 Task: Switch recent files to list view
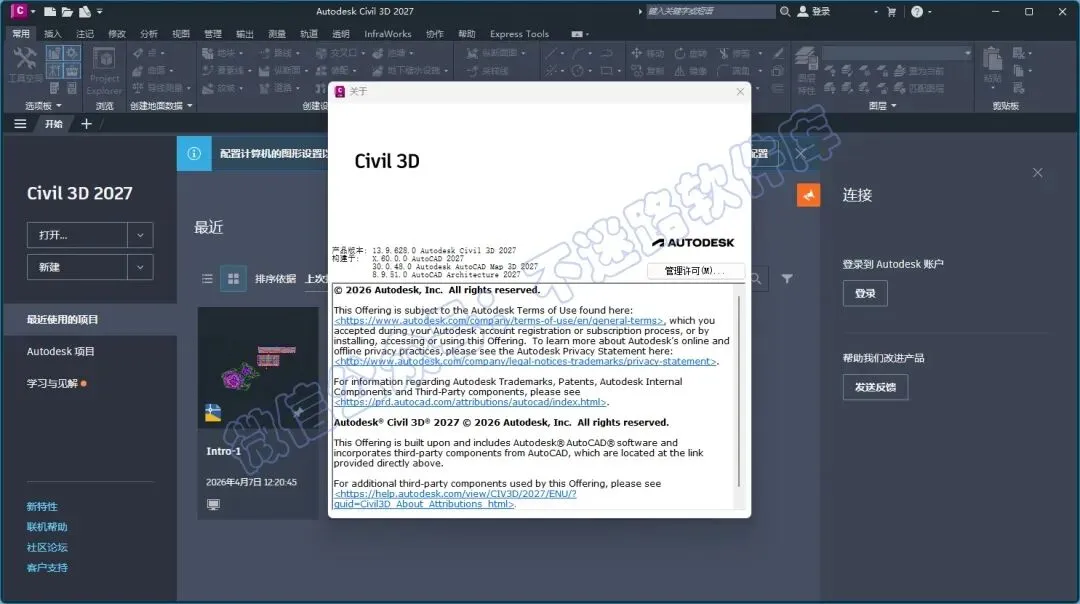pos(207,278)
